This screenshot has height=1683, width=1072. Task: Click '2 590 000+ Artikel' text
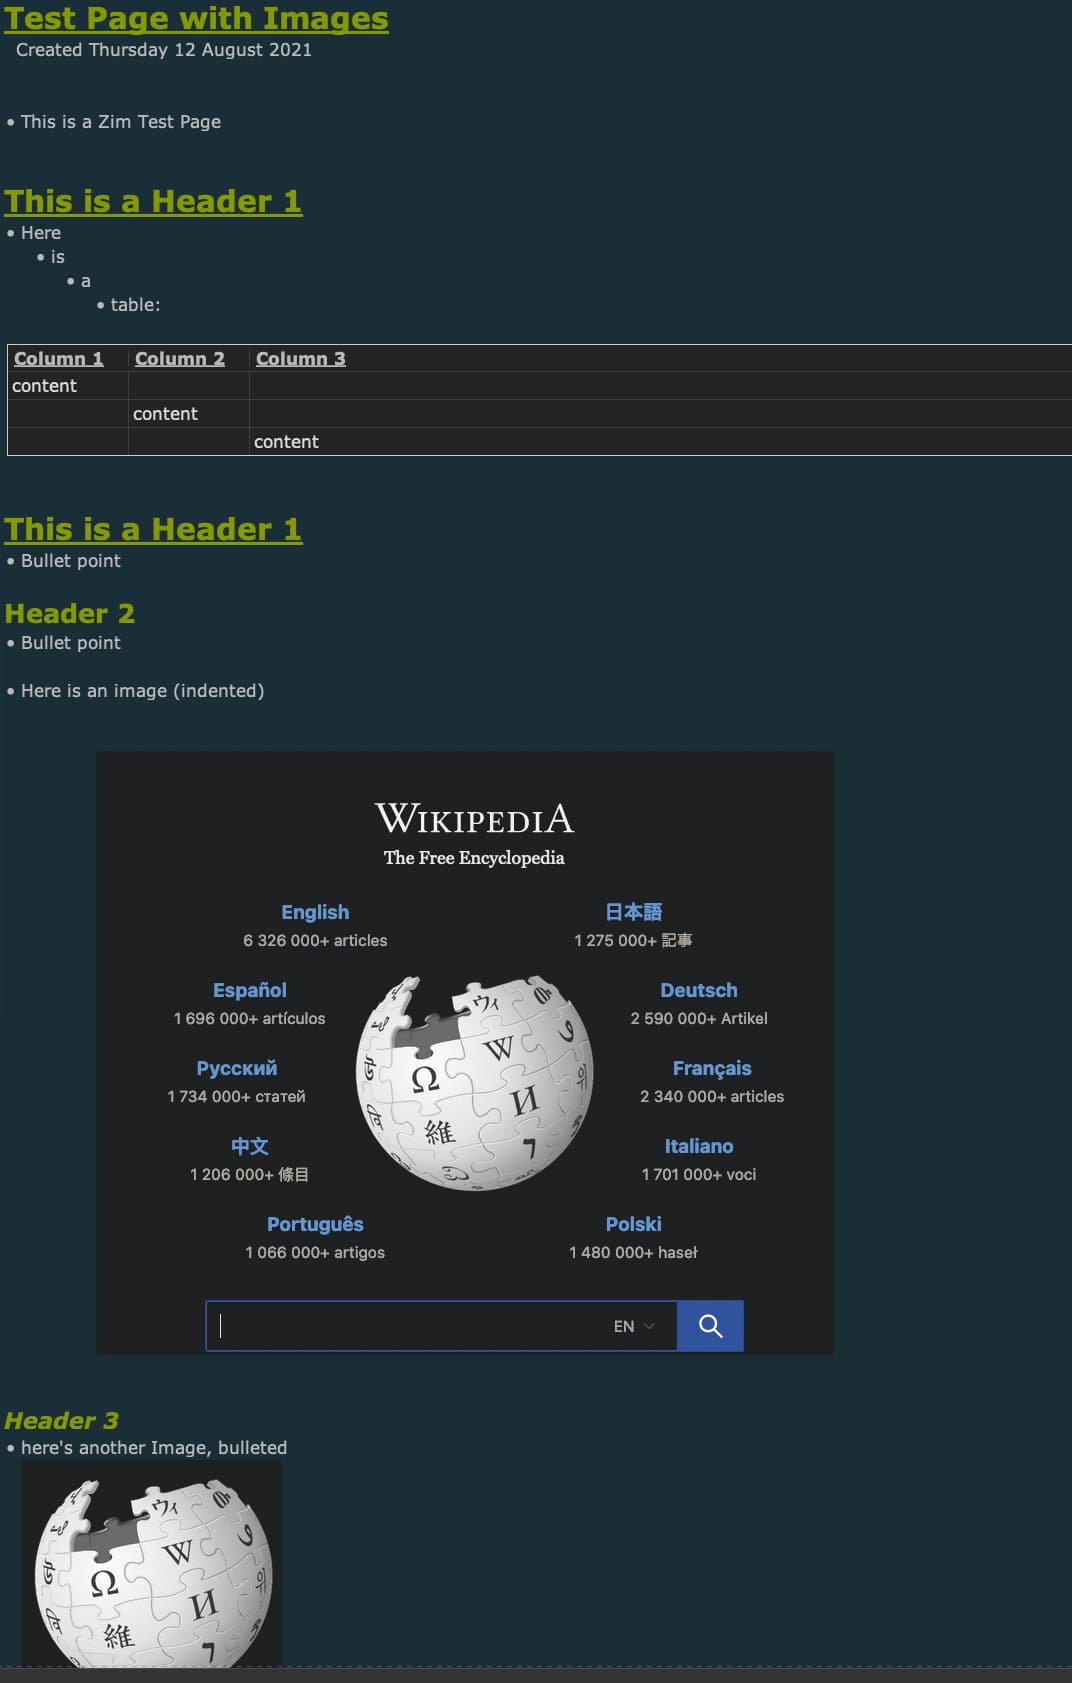699,1018
